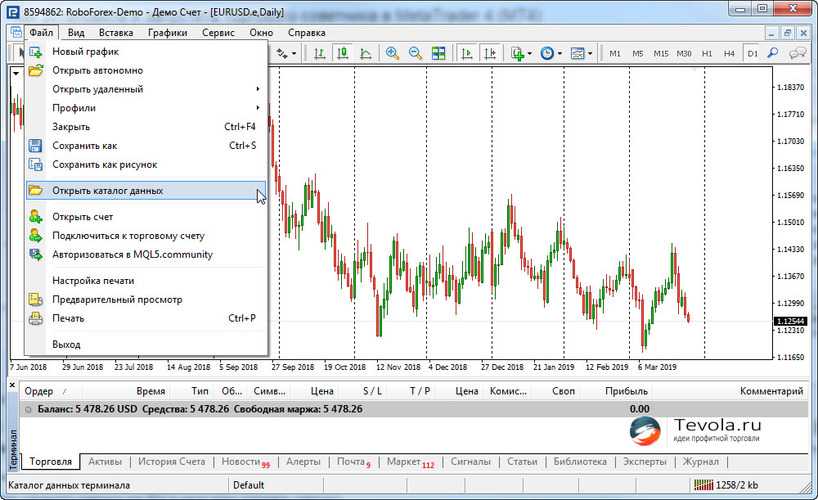Switch to the История Счета tab

pyautogui.click(x=171, y=462)
